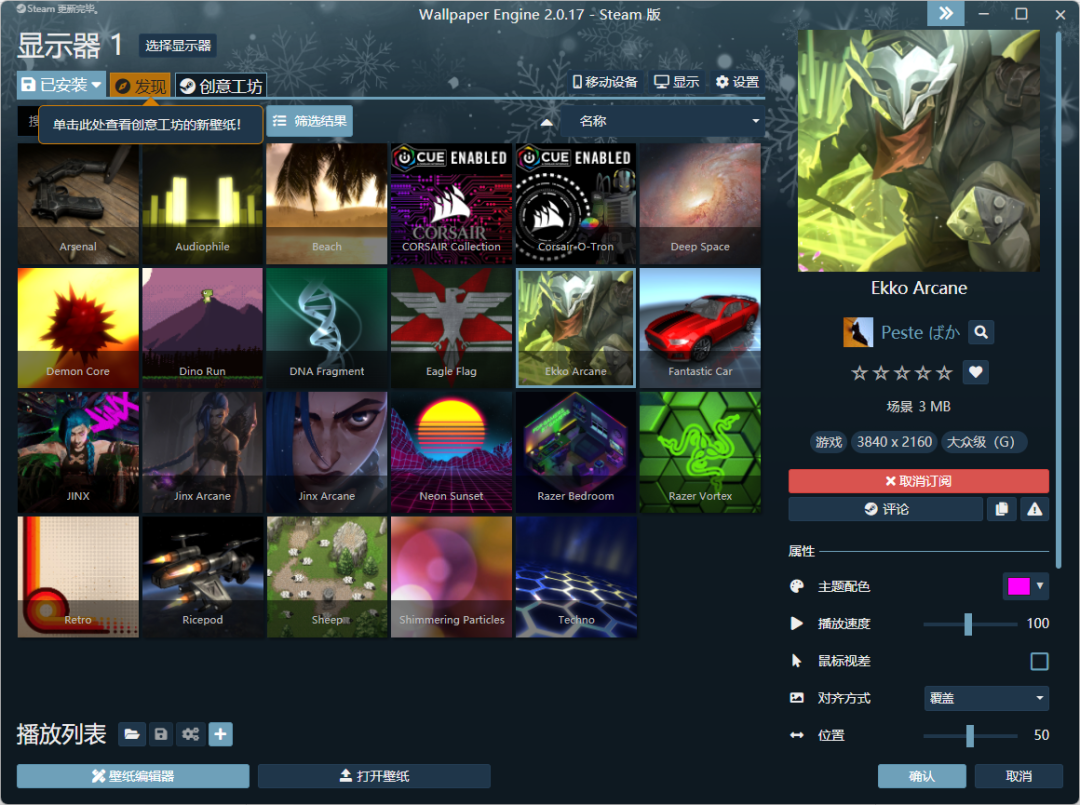This screenshot has width=1080, height=805.
Task: Click the 选择显示器 button
Action: click(178, 45)
